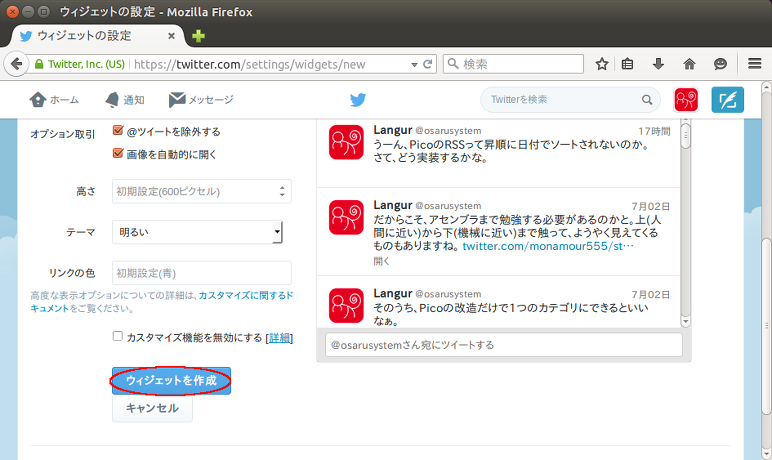This screenshot has height=460, width=772.
Task: Go to Twitter ホーム
Action: pos(54,99)
